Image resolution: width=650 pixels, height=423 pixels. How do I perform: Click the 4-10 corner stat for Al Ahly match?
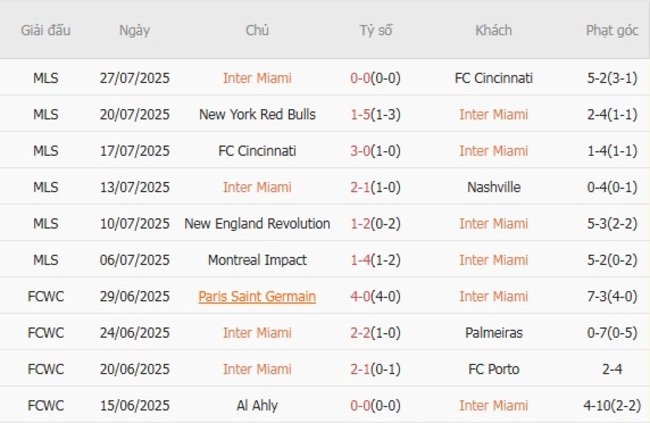(x=612, y=405)
